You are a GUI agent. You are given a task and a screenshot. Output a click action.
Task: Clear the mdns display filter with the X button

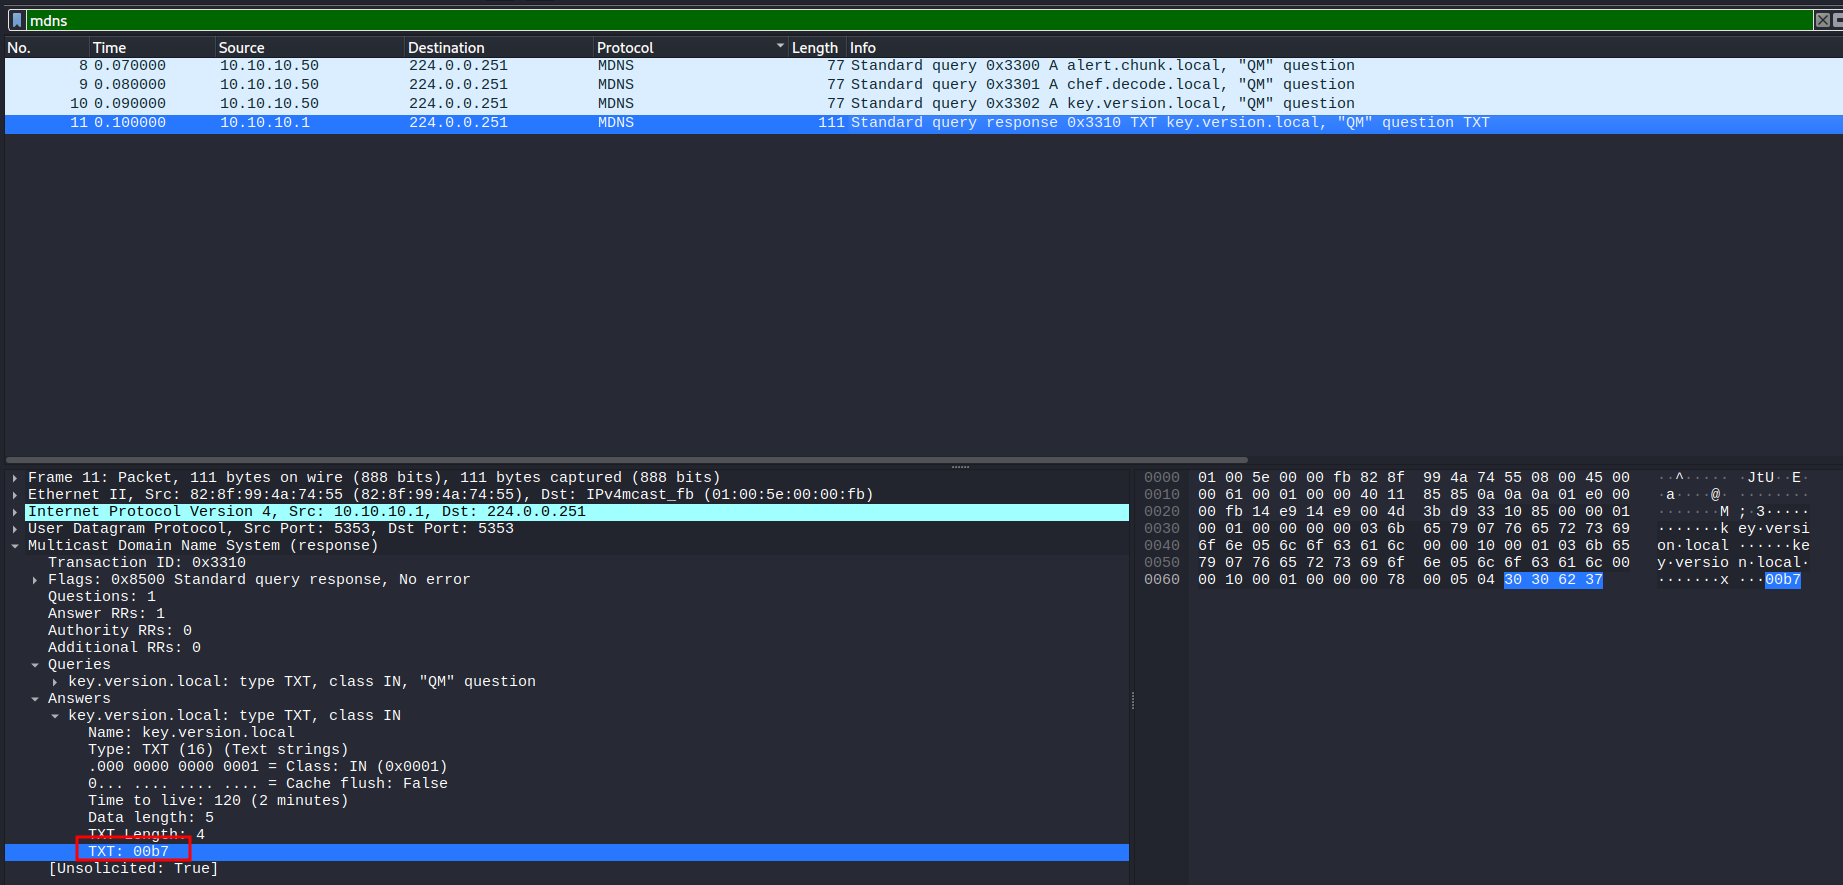pos(1822,20)
